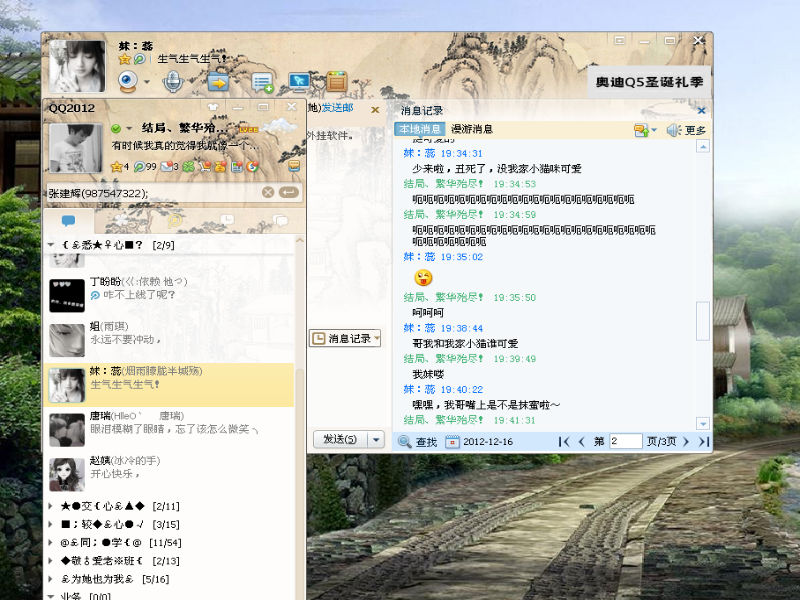The width and height of the screenshot is (800, 600).
Task: Switch to the 本地消息 tab
Action: (x=420, y=129)
